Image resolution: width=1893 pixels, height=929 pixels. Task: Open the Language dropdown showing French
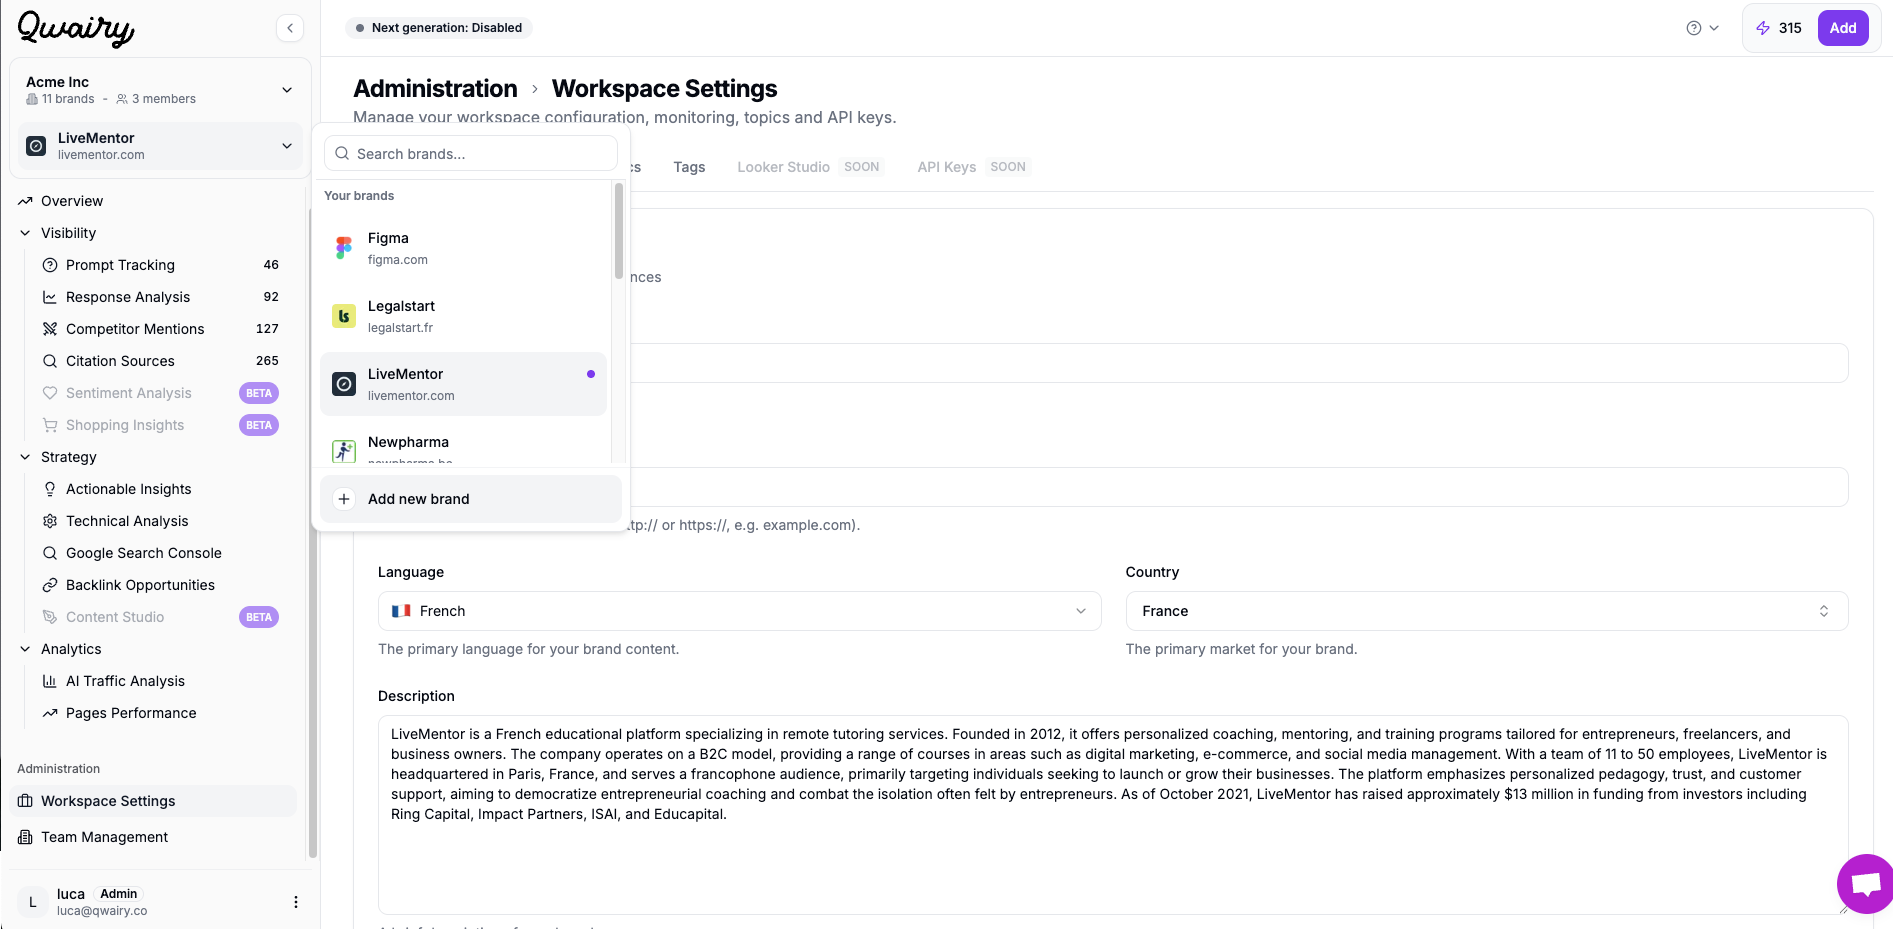pyautogui.click(x=739, y=611)
